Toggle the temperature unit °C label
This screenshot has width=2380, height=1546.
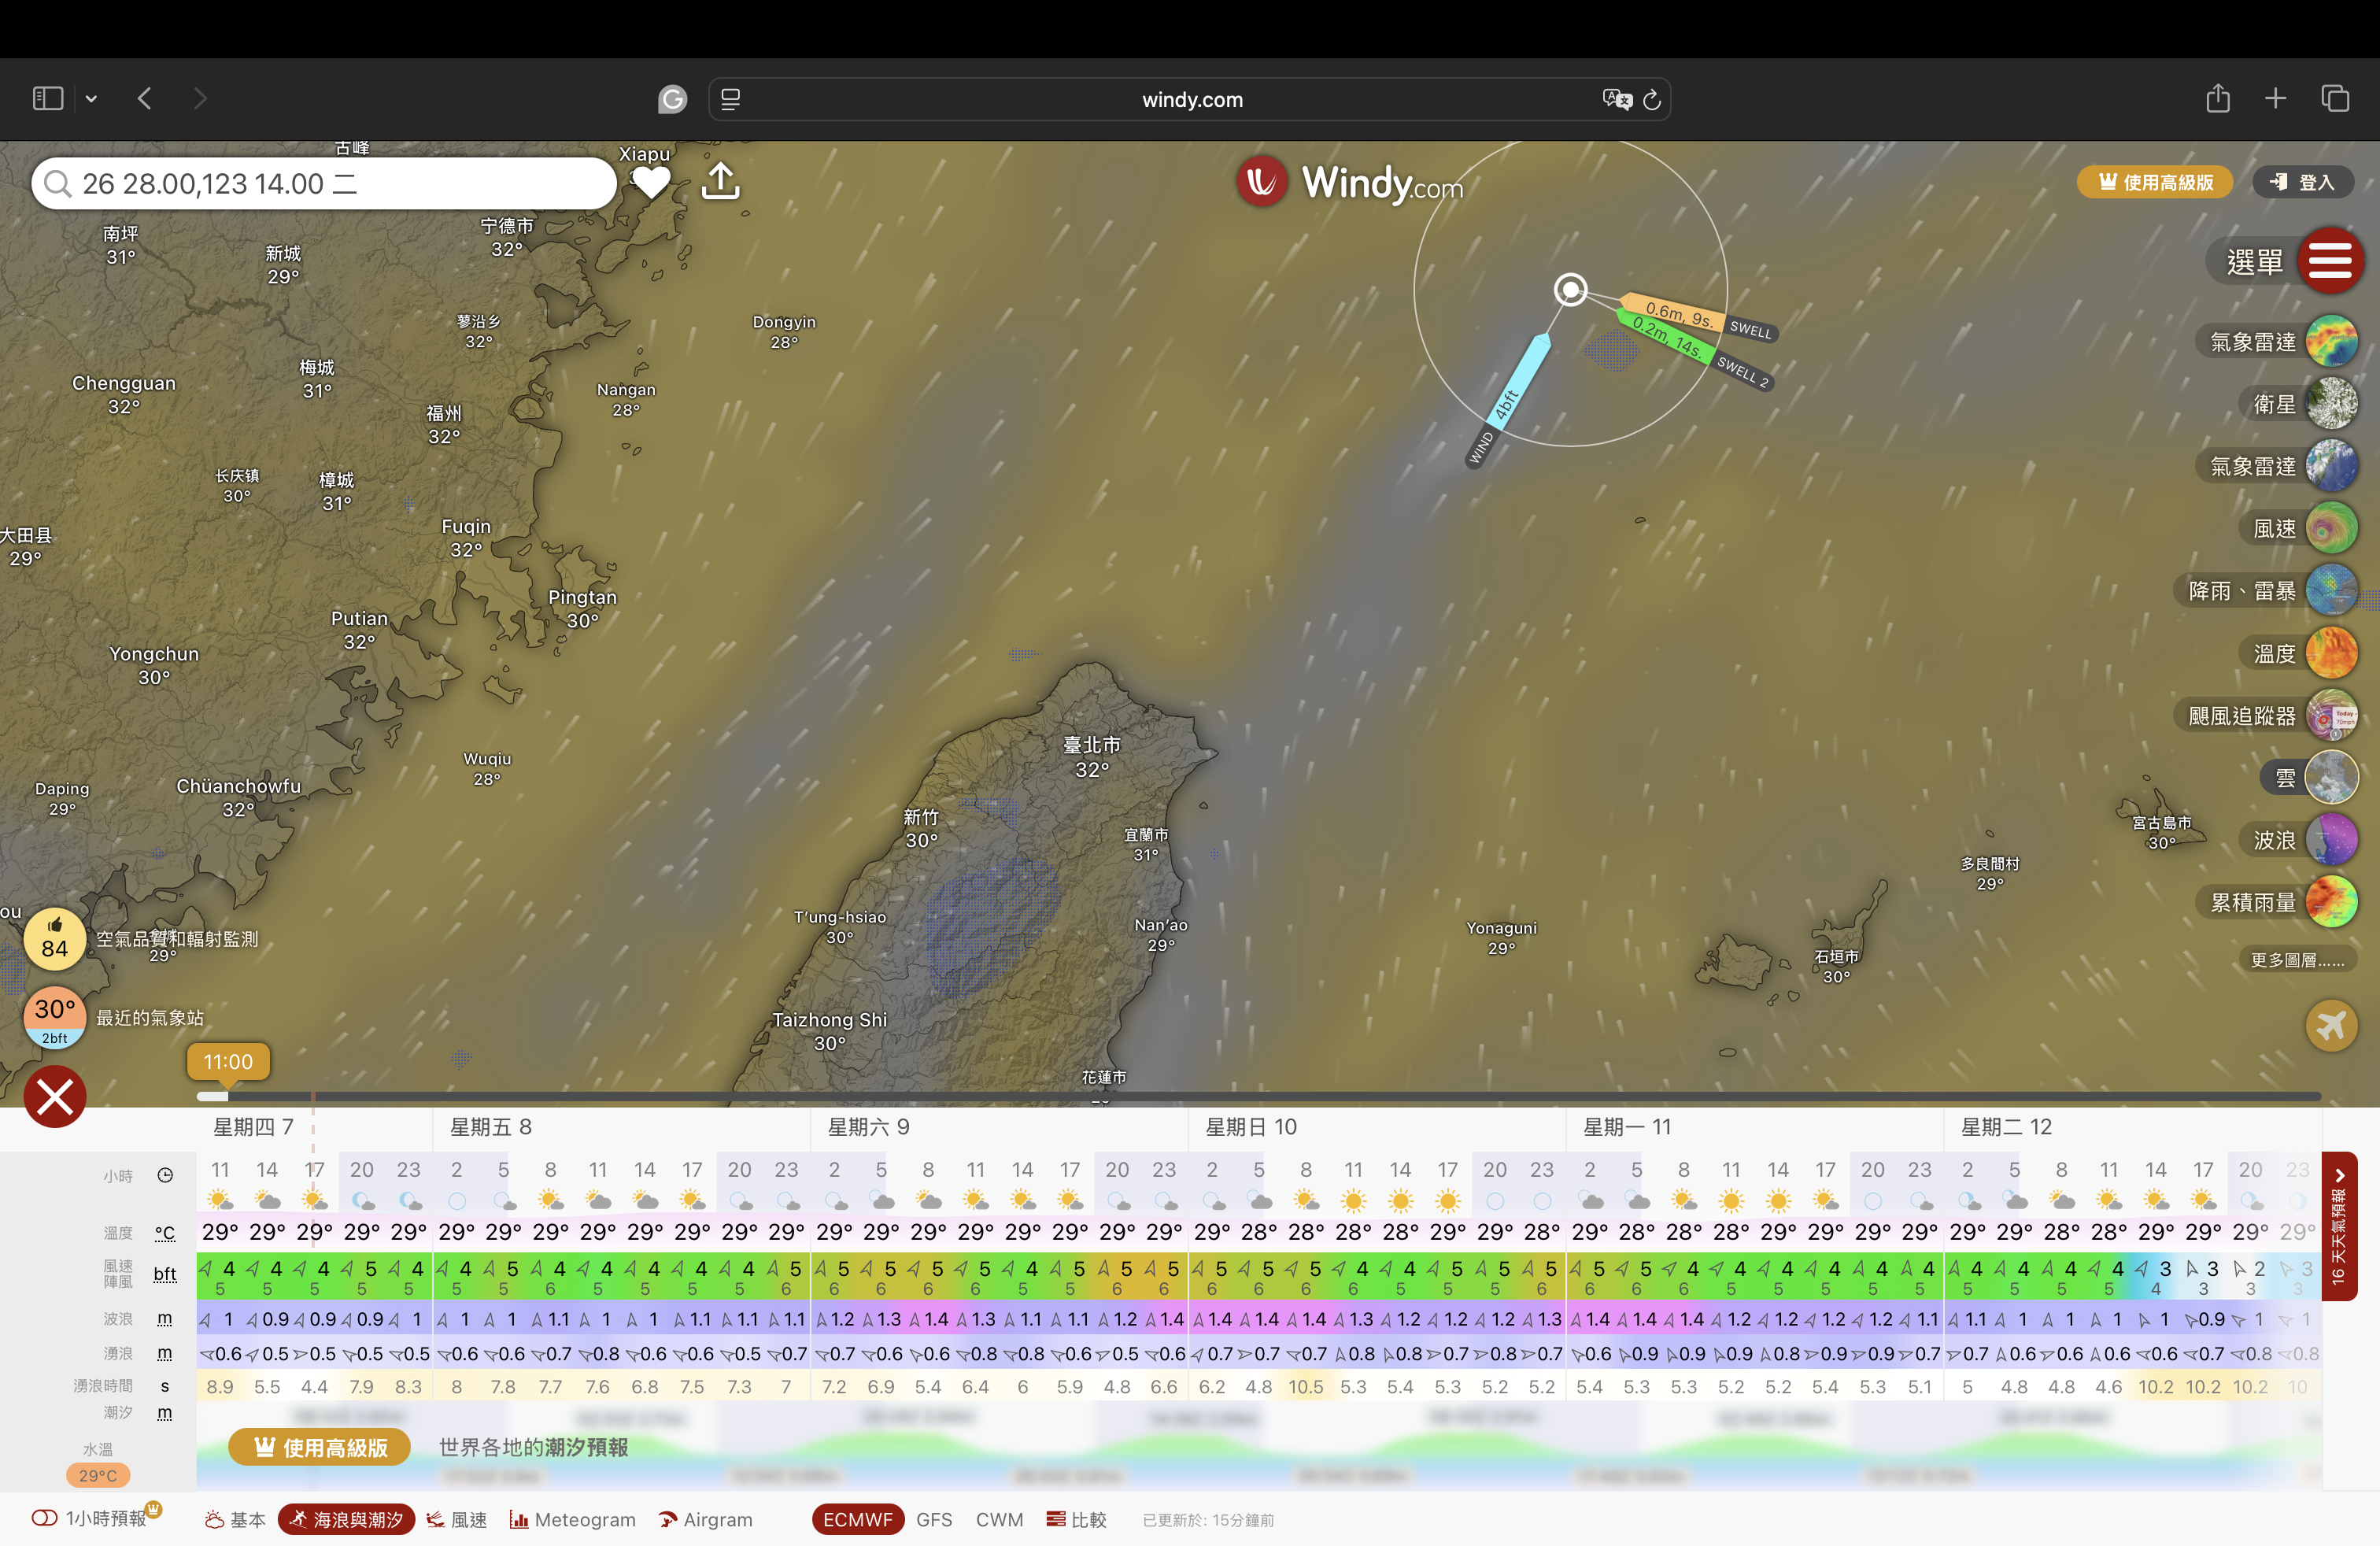point(165,1233)
